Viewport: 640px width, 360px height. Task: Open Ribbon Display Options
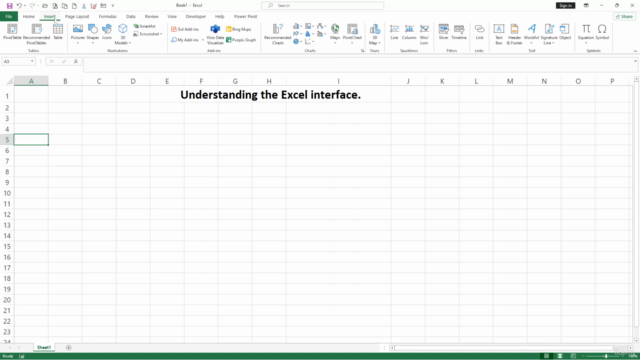pyautogui.click(x=586, y=5)
